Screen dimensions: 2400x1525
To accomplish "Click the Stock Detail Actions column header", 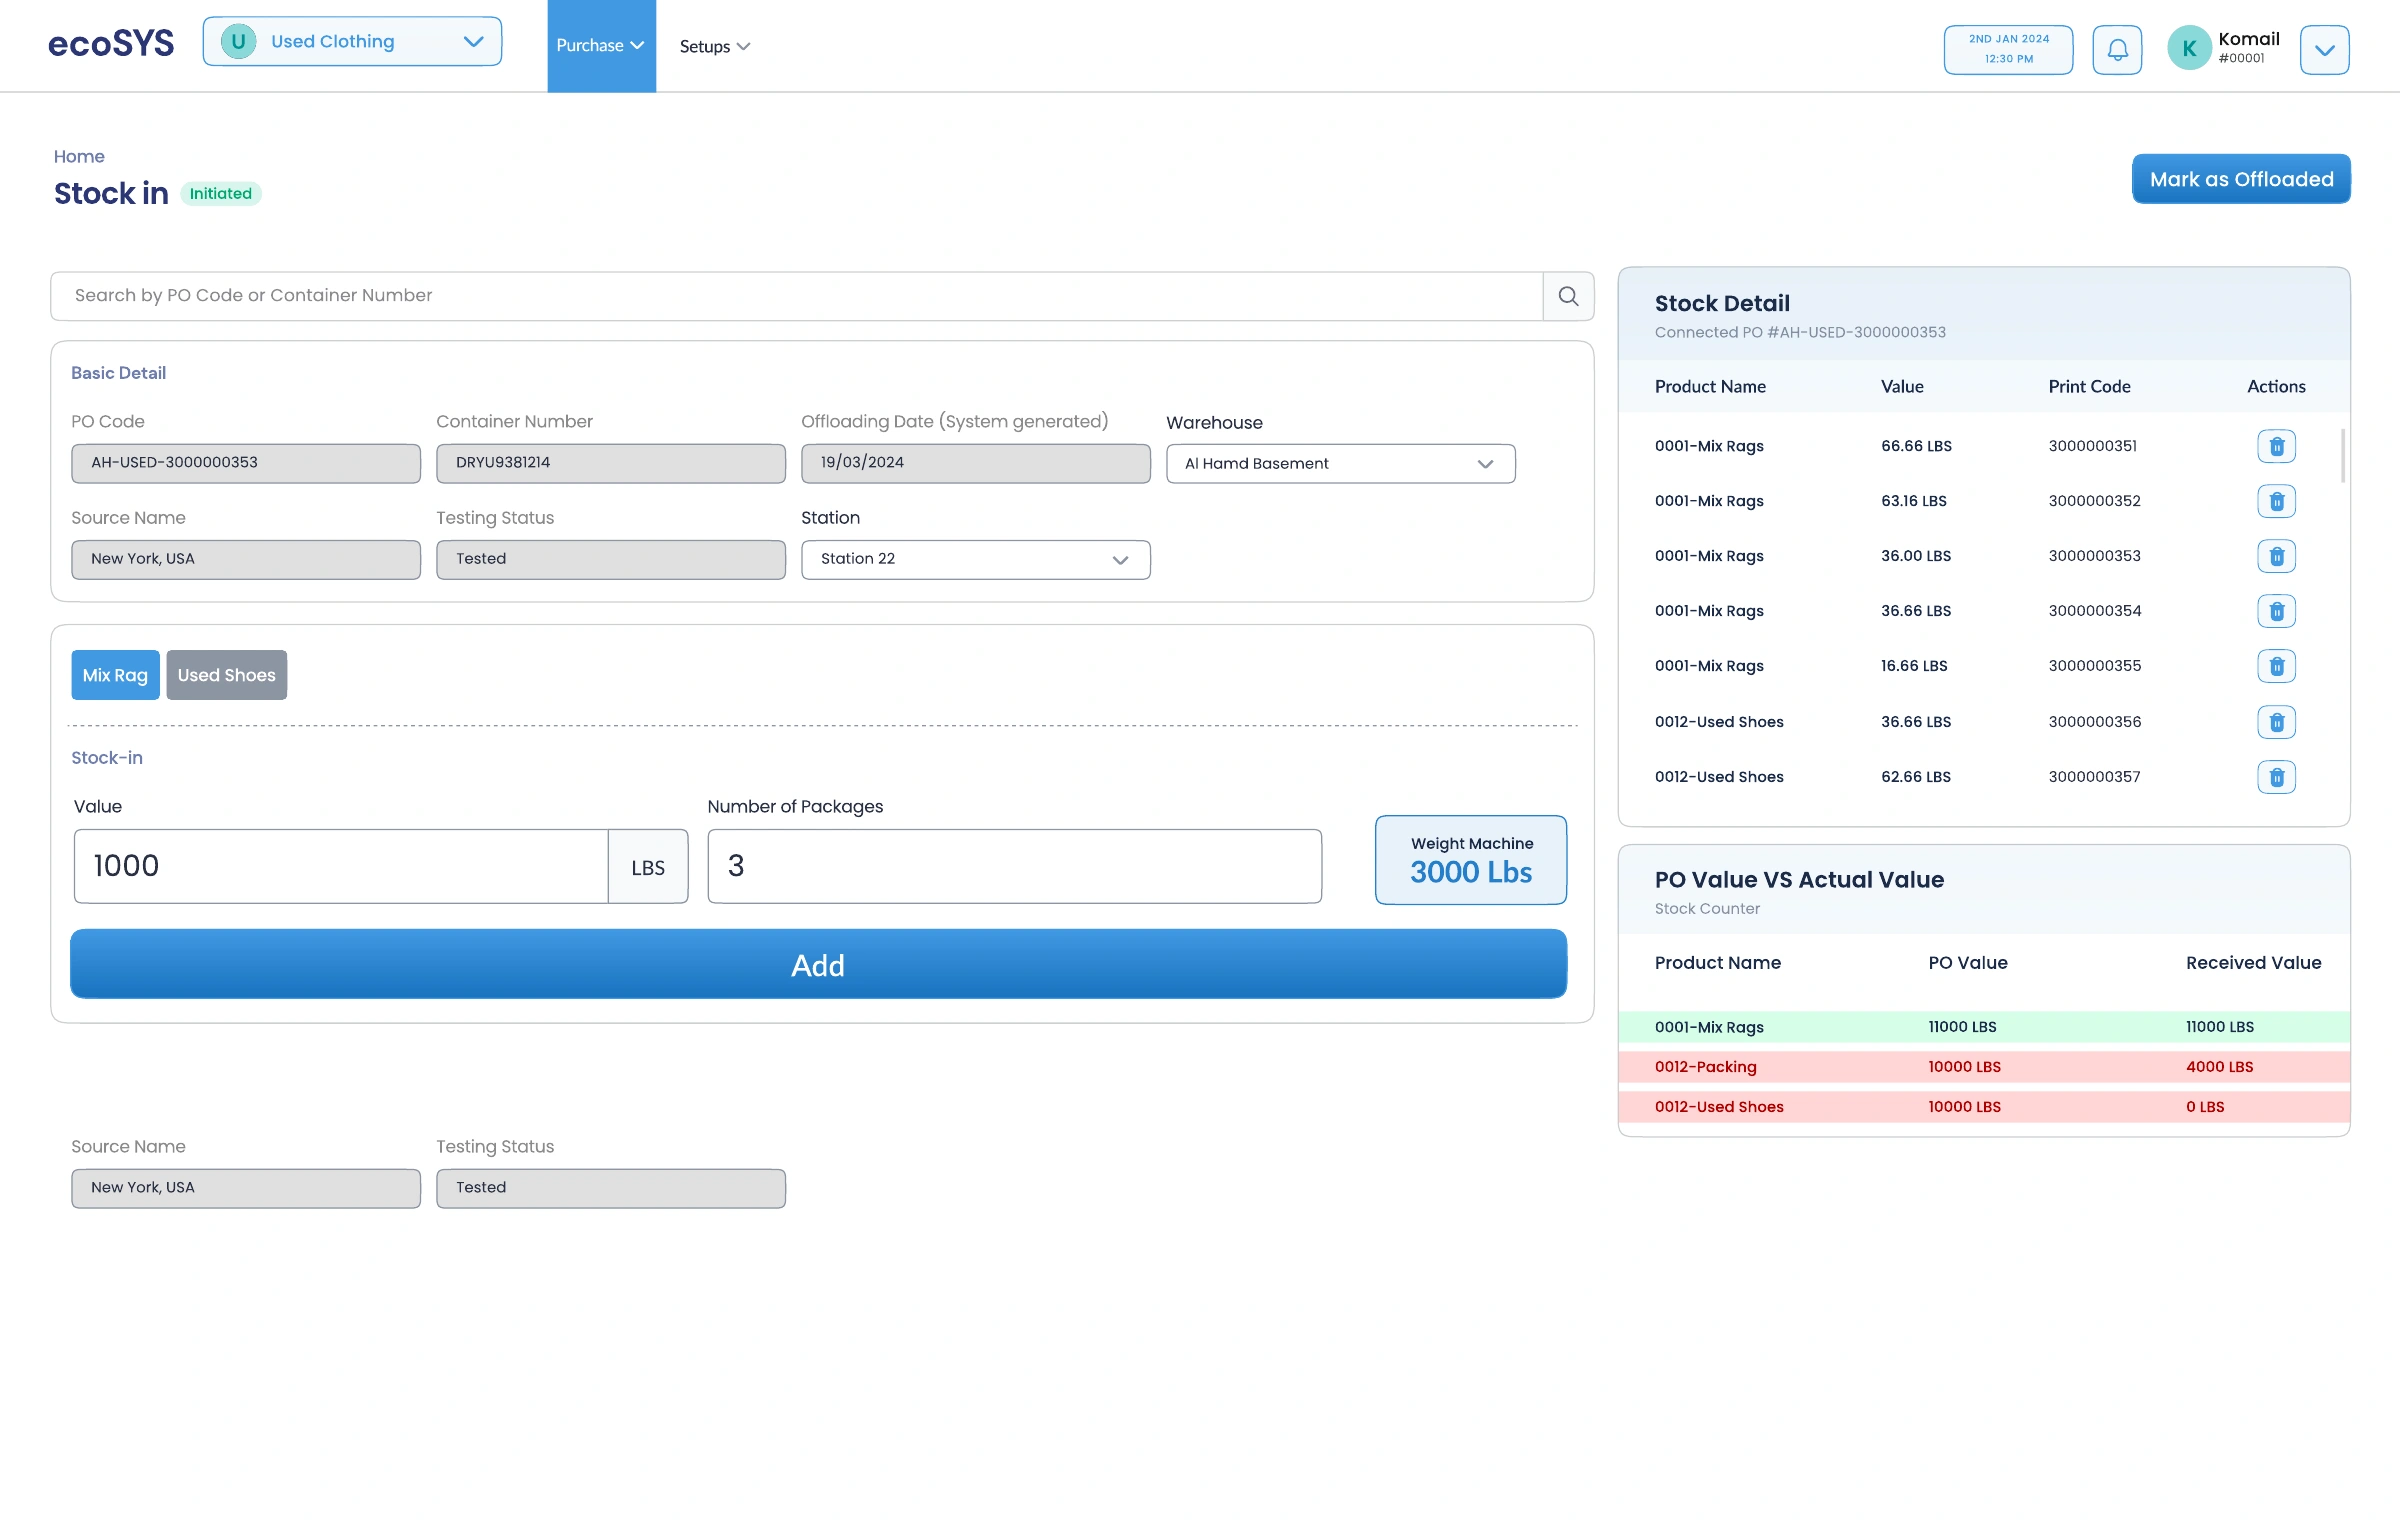I will (2276, 387).
